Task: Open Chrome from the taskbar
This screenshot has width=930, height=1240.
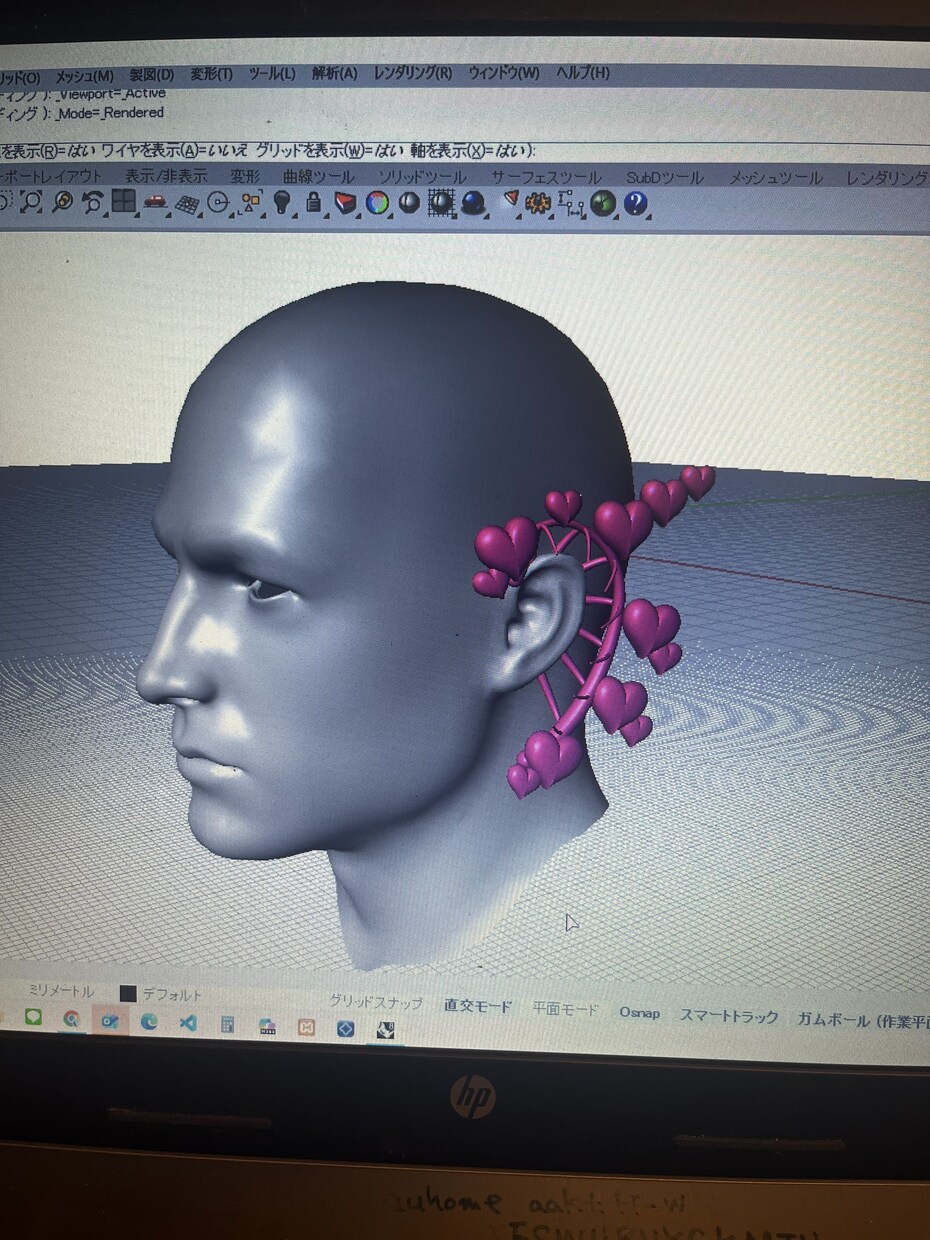Action: click(71, 1019)
